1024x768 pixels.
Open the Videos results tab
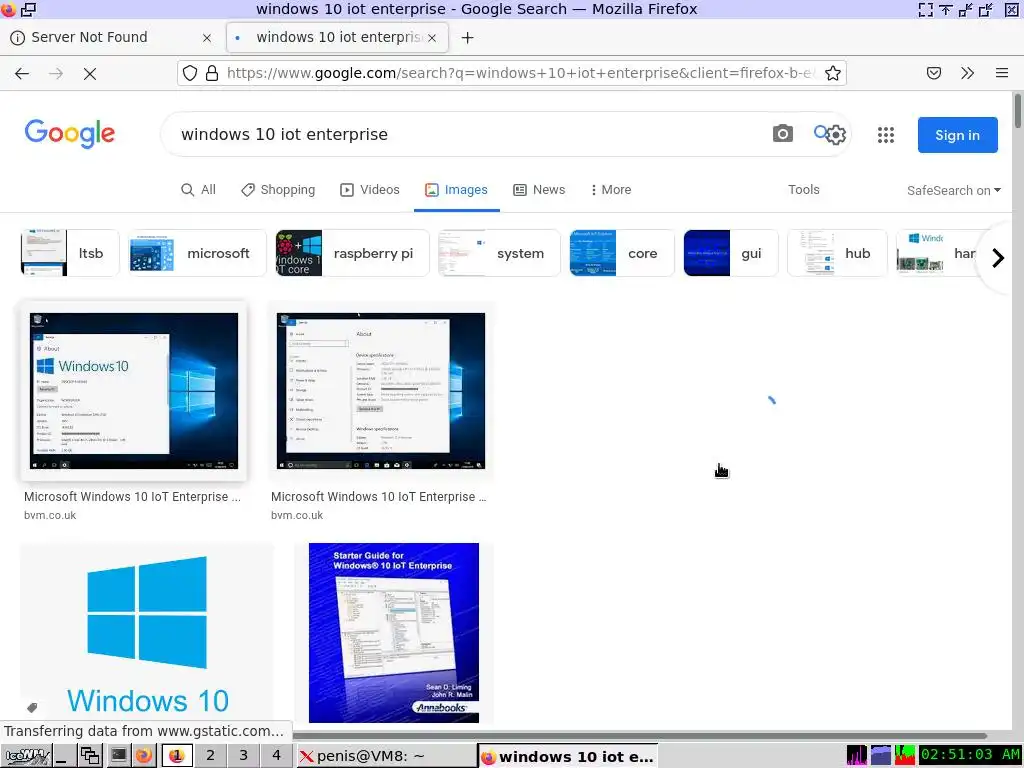coord(370,189)
